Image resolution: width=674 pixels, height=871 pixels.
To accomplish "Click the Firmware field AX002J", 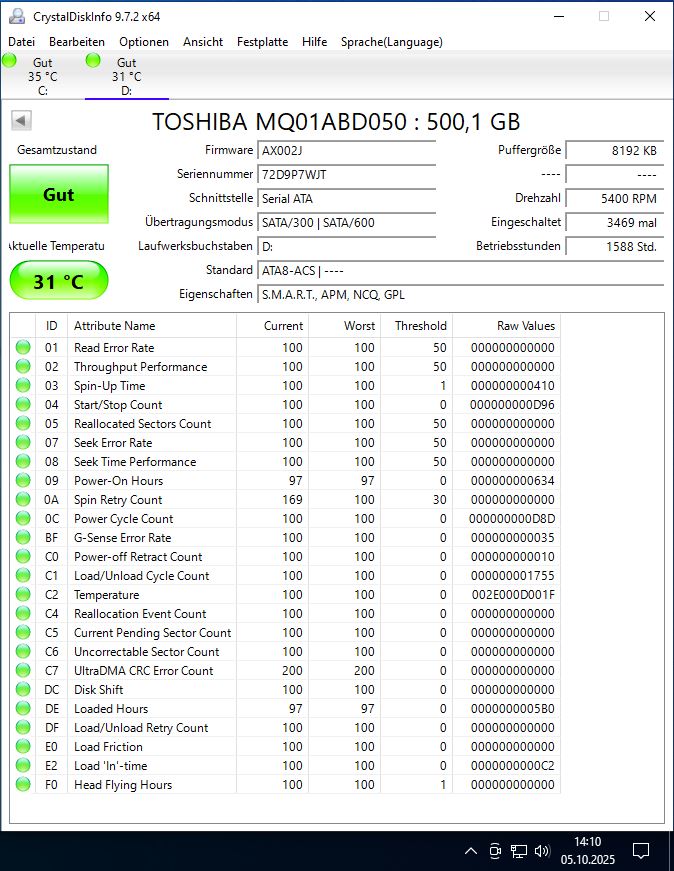I will [346, 151].
